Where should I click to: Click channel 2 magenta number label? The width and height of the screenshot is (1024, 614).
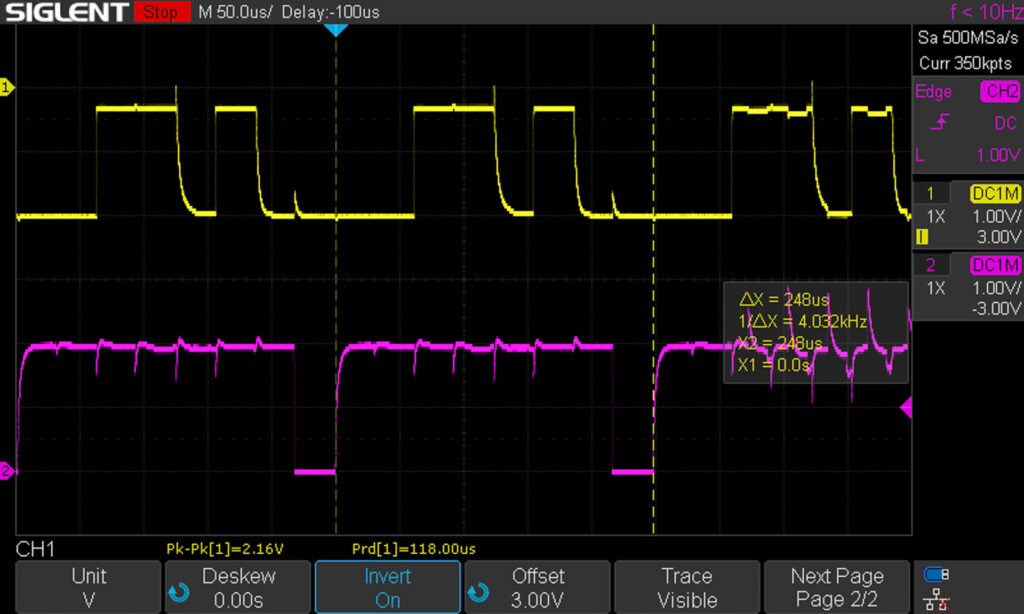tap(931, 265)
